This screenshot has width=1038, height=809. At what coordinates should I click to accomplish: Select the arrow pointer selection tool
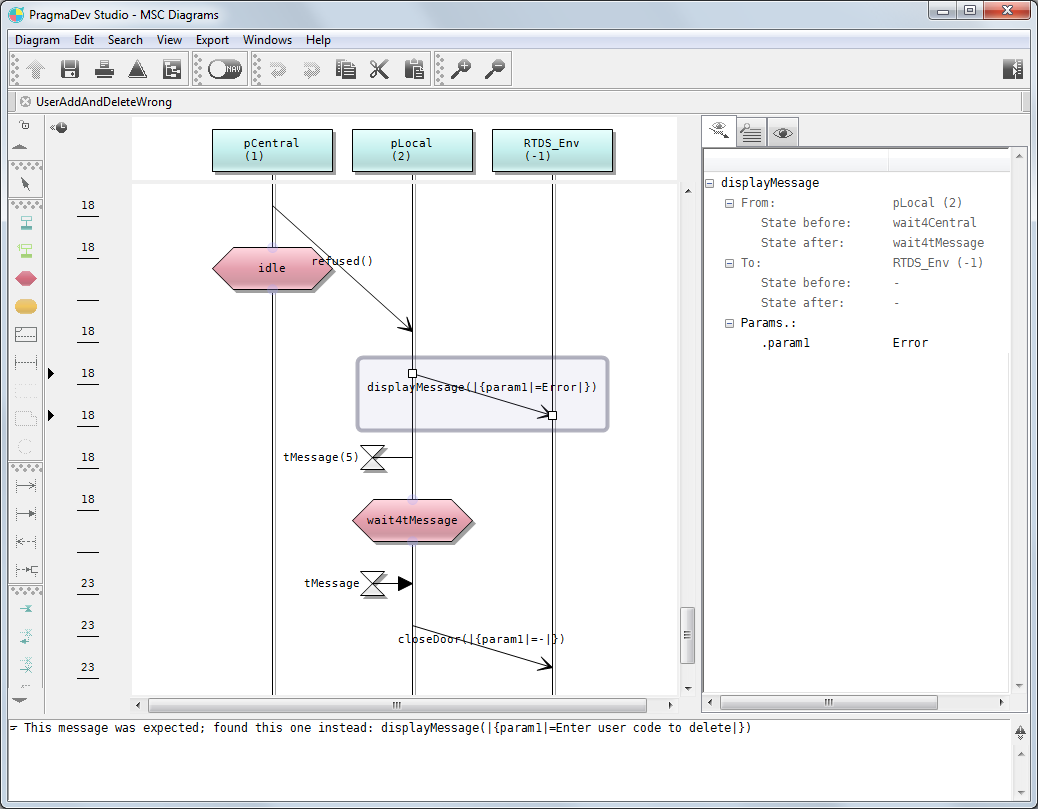26,183
